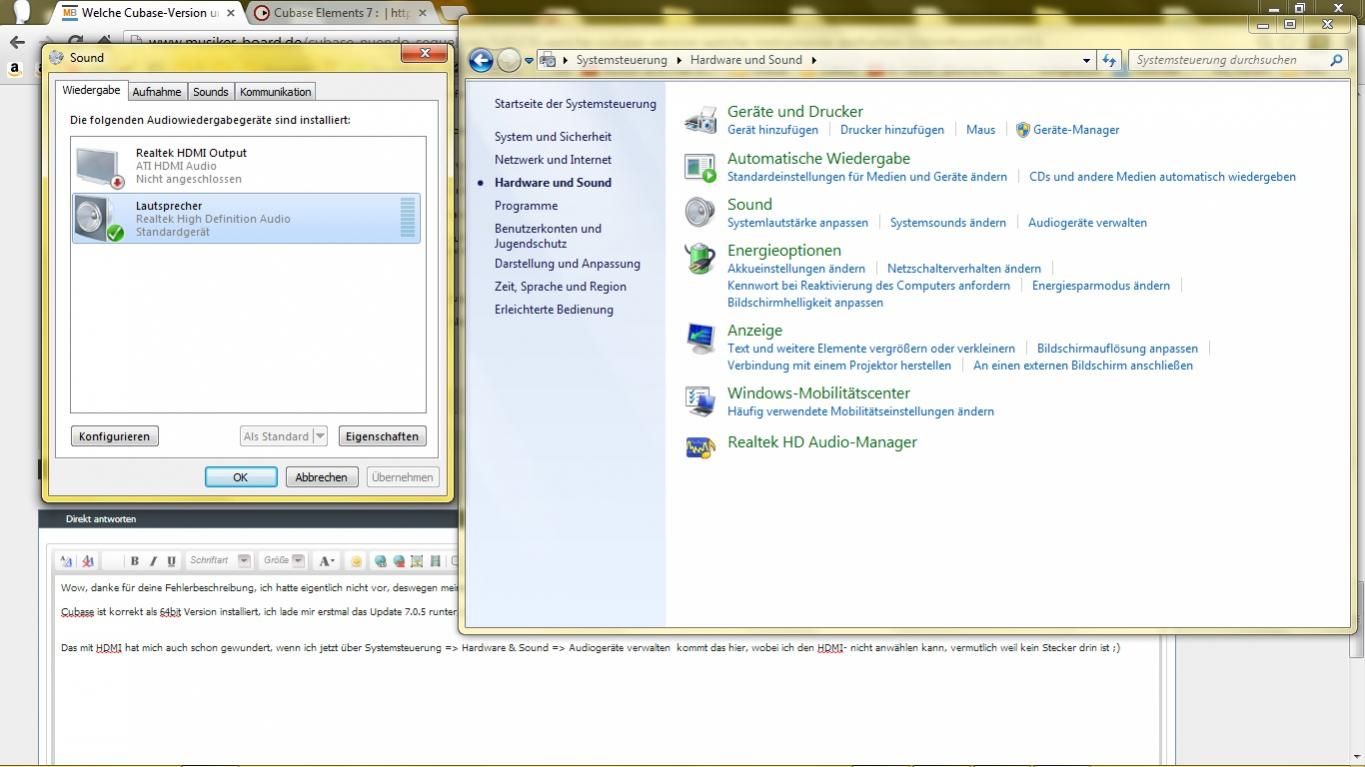This screenshot has height=767, width=1365.
Task: Go back in Control Panel window
Action: [x=481, y=60]
